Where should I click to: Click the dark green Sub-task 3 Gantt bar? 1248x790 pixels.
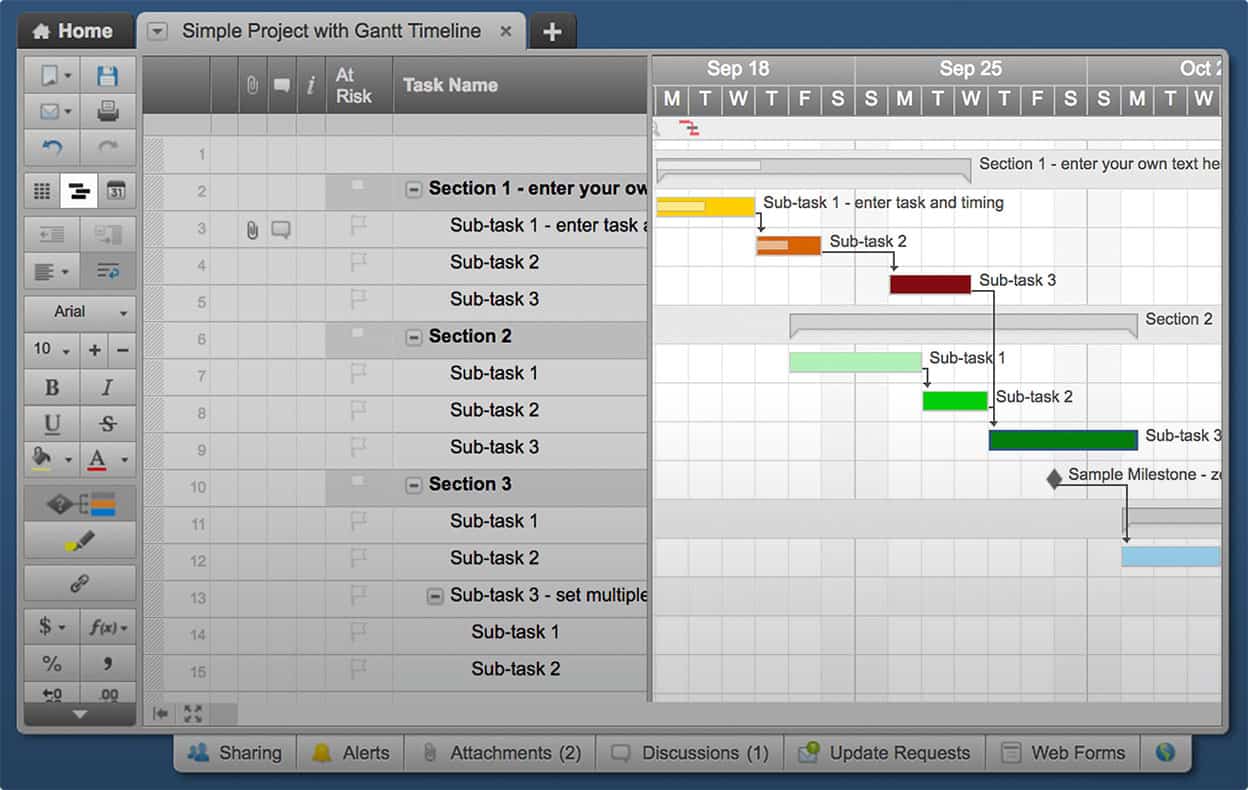1063,440
